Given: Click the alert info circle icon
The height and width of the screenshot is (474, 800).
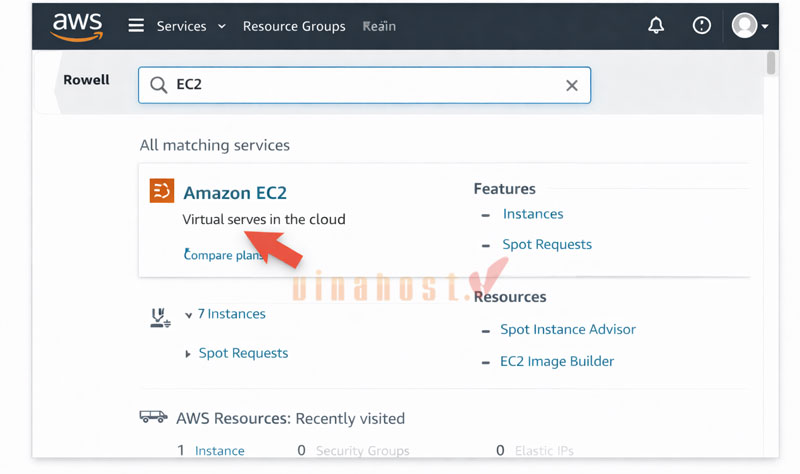Looking at the screenshot, I should pos(702,25).
